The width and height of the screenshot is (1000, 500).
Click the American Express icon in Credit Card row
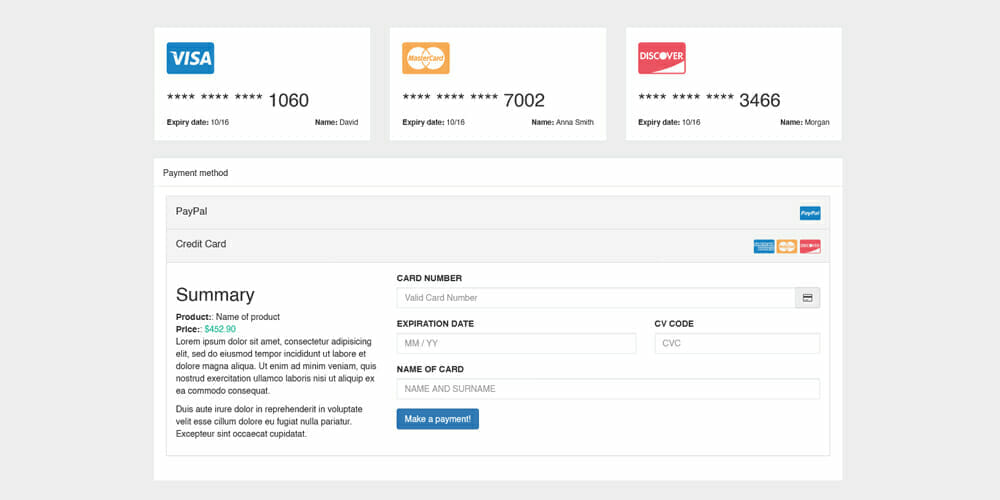point(764,246)
